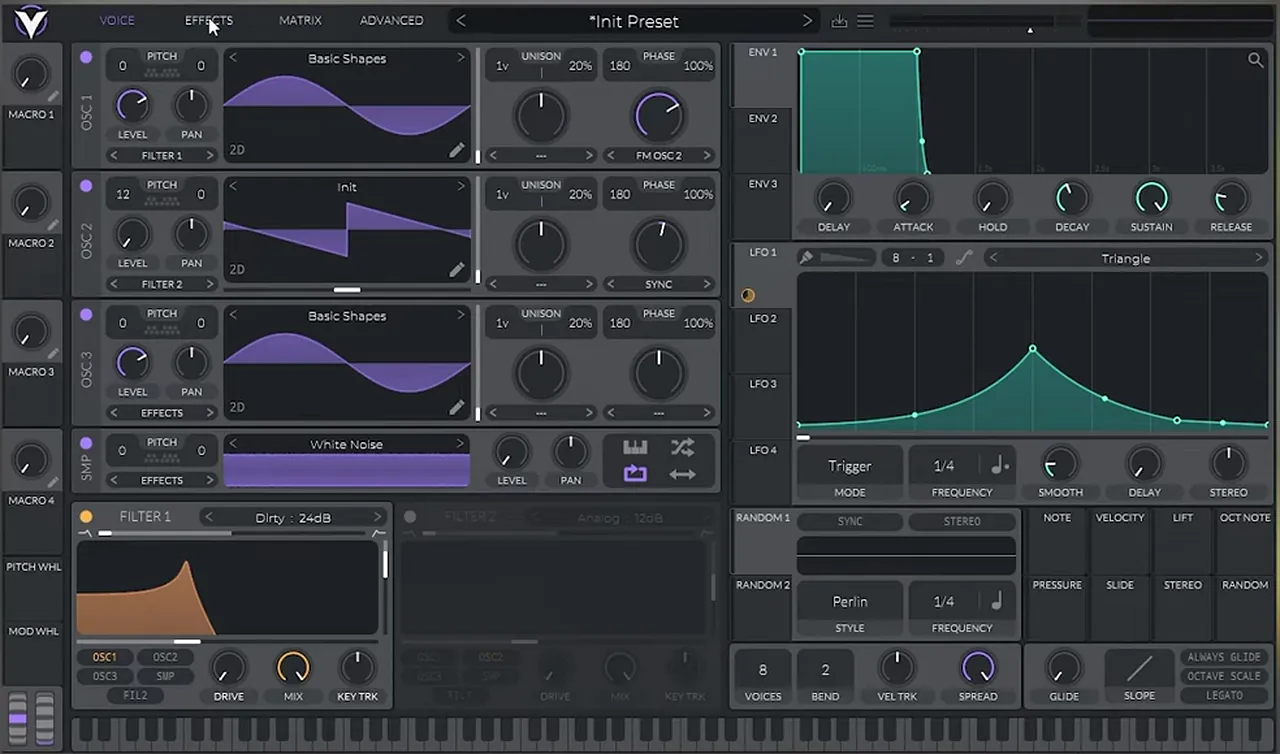Click the OSC 3 wavetable edit pencil

(x=456, y=407)
